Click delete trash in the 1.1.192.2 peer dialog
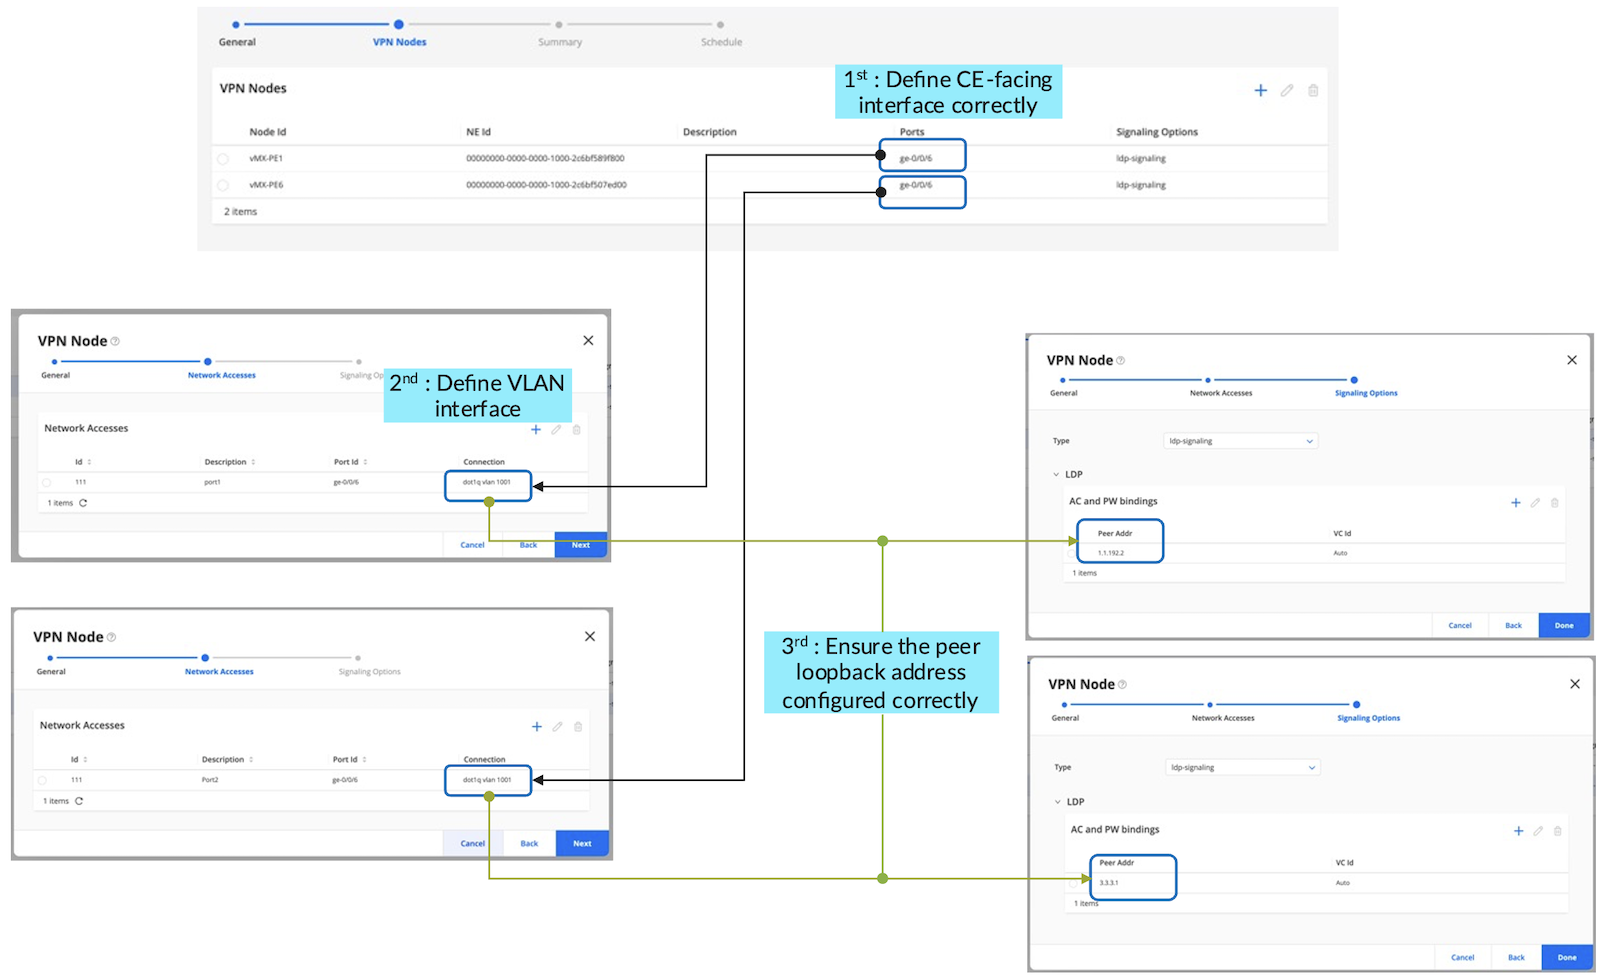This screenshot has height=978, width=1600. pos(1554,503)
